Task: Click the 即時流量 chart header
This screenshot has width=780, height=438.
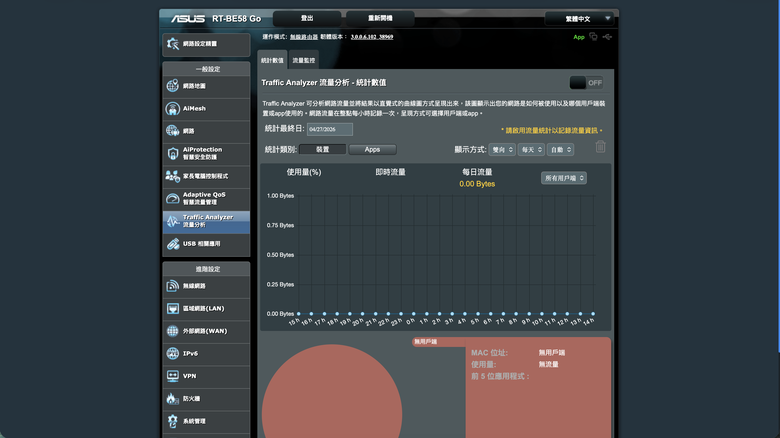Action: tap(390, 172)
